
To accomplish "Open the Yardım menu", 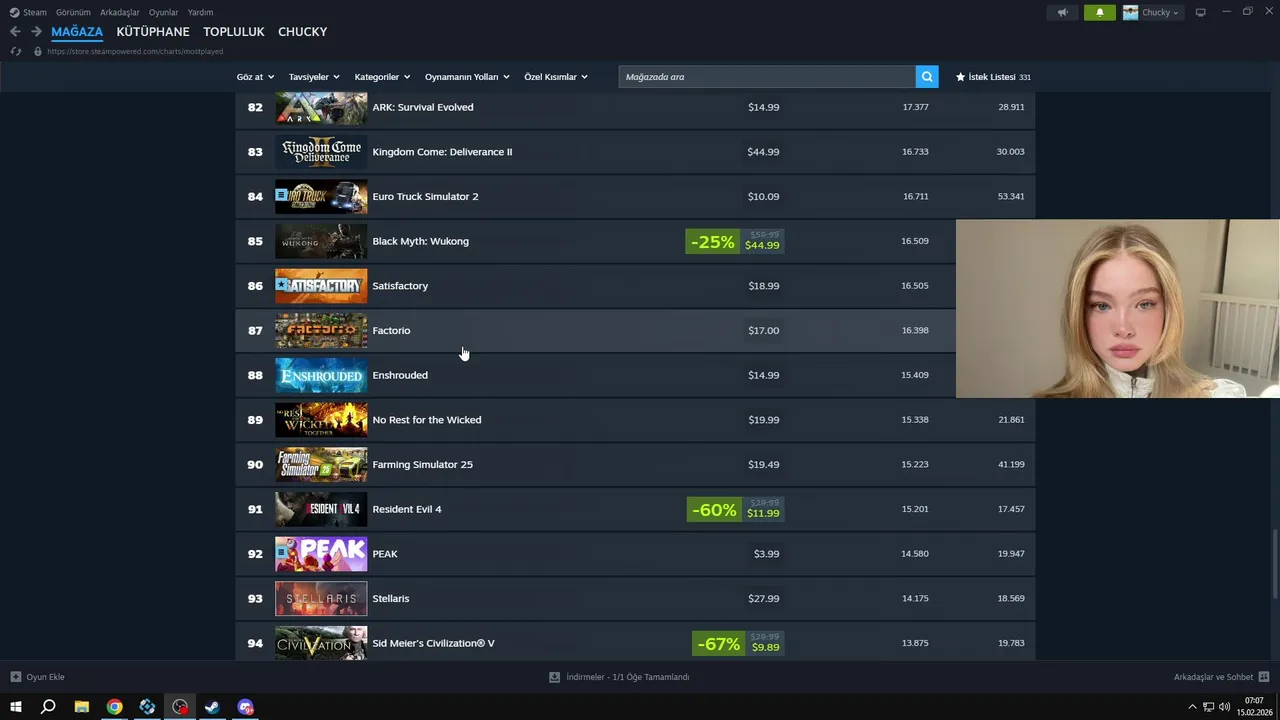I will click(x=200, y=13).
